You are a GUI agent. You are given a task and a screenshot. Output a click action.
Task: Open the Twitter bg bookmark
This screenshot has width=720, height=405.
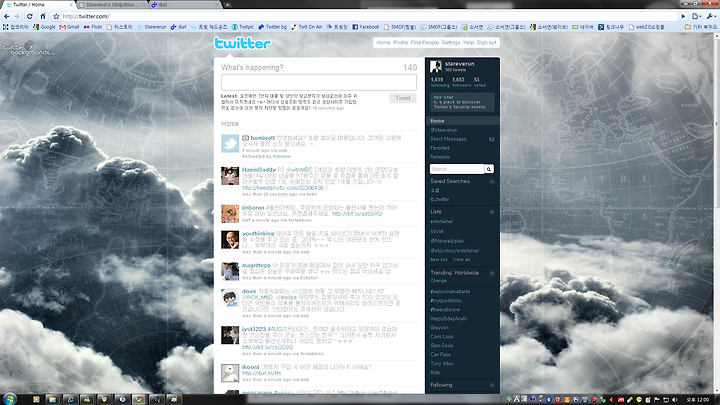[x=272, y=27]
